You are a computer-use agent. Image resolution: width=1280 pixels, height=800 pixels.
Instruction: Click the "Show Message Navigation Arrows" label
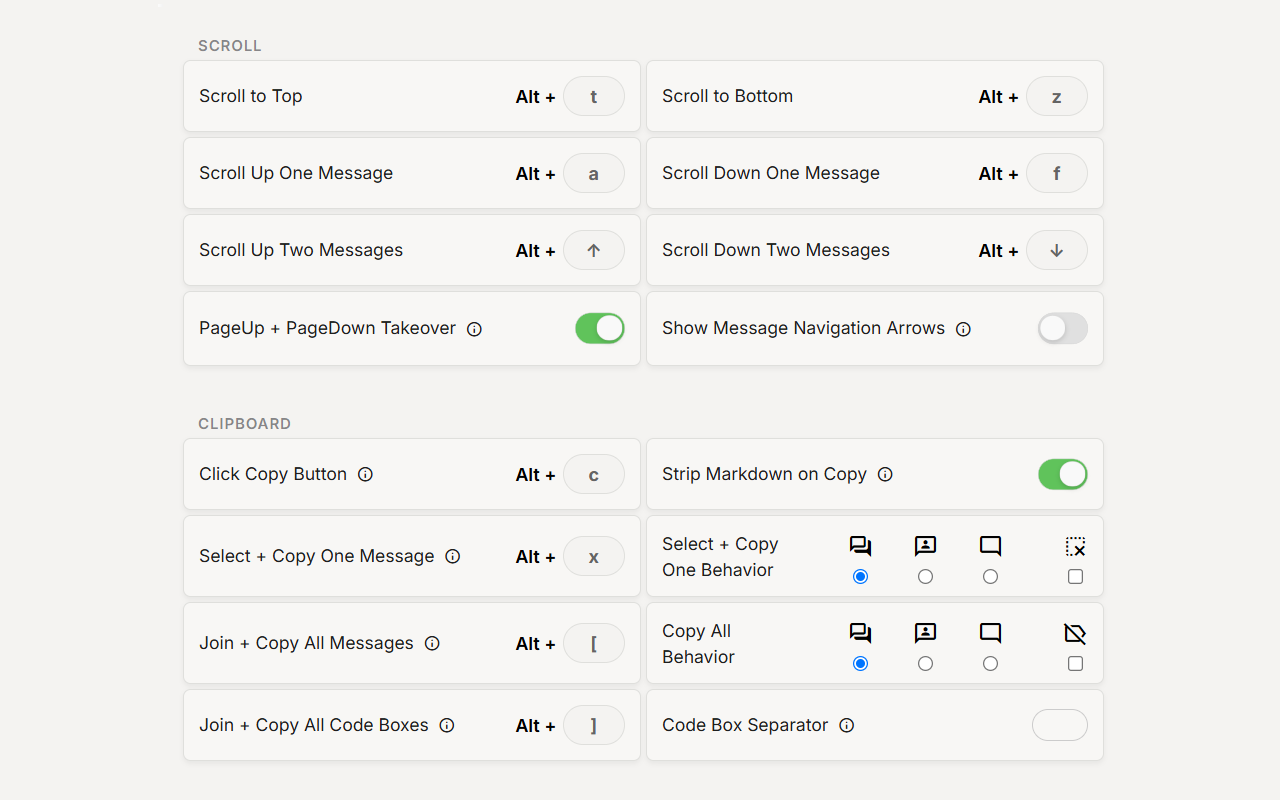(x=803, y=328)
